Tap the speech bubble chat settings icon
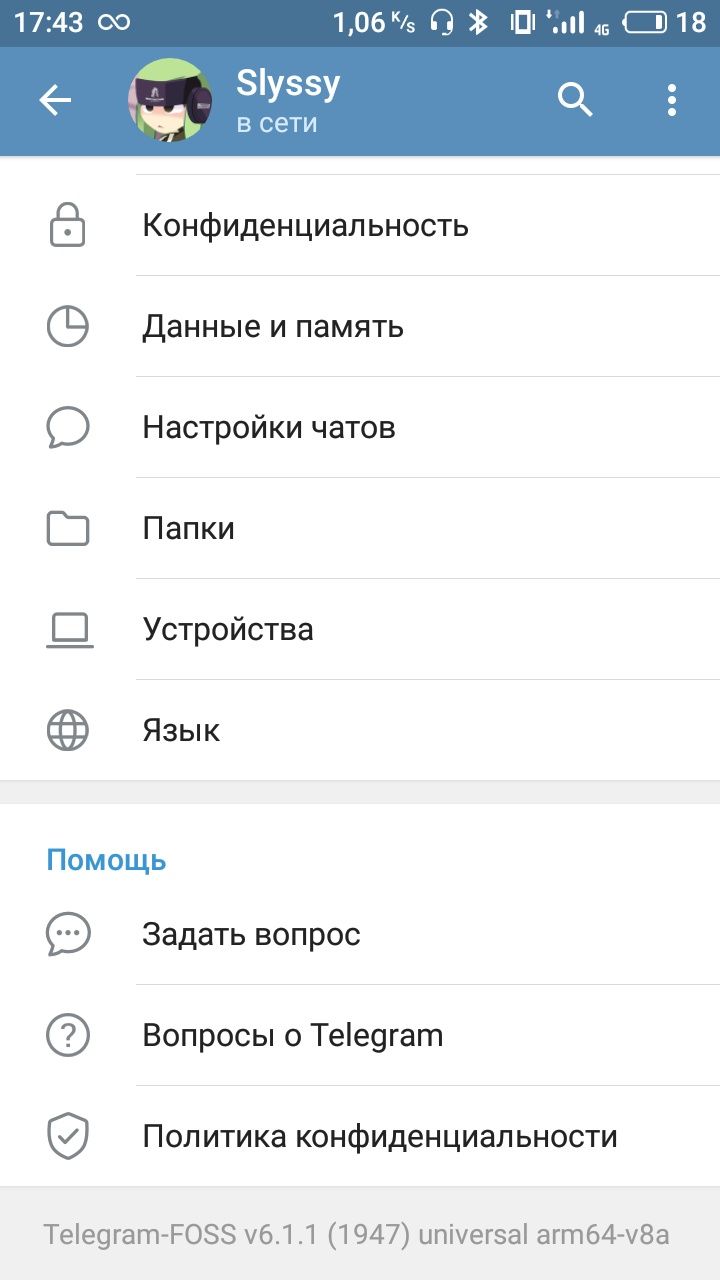720x1280 pixels. 68,428
